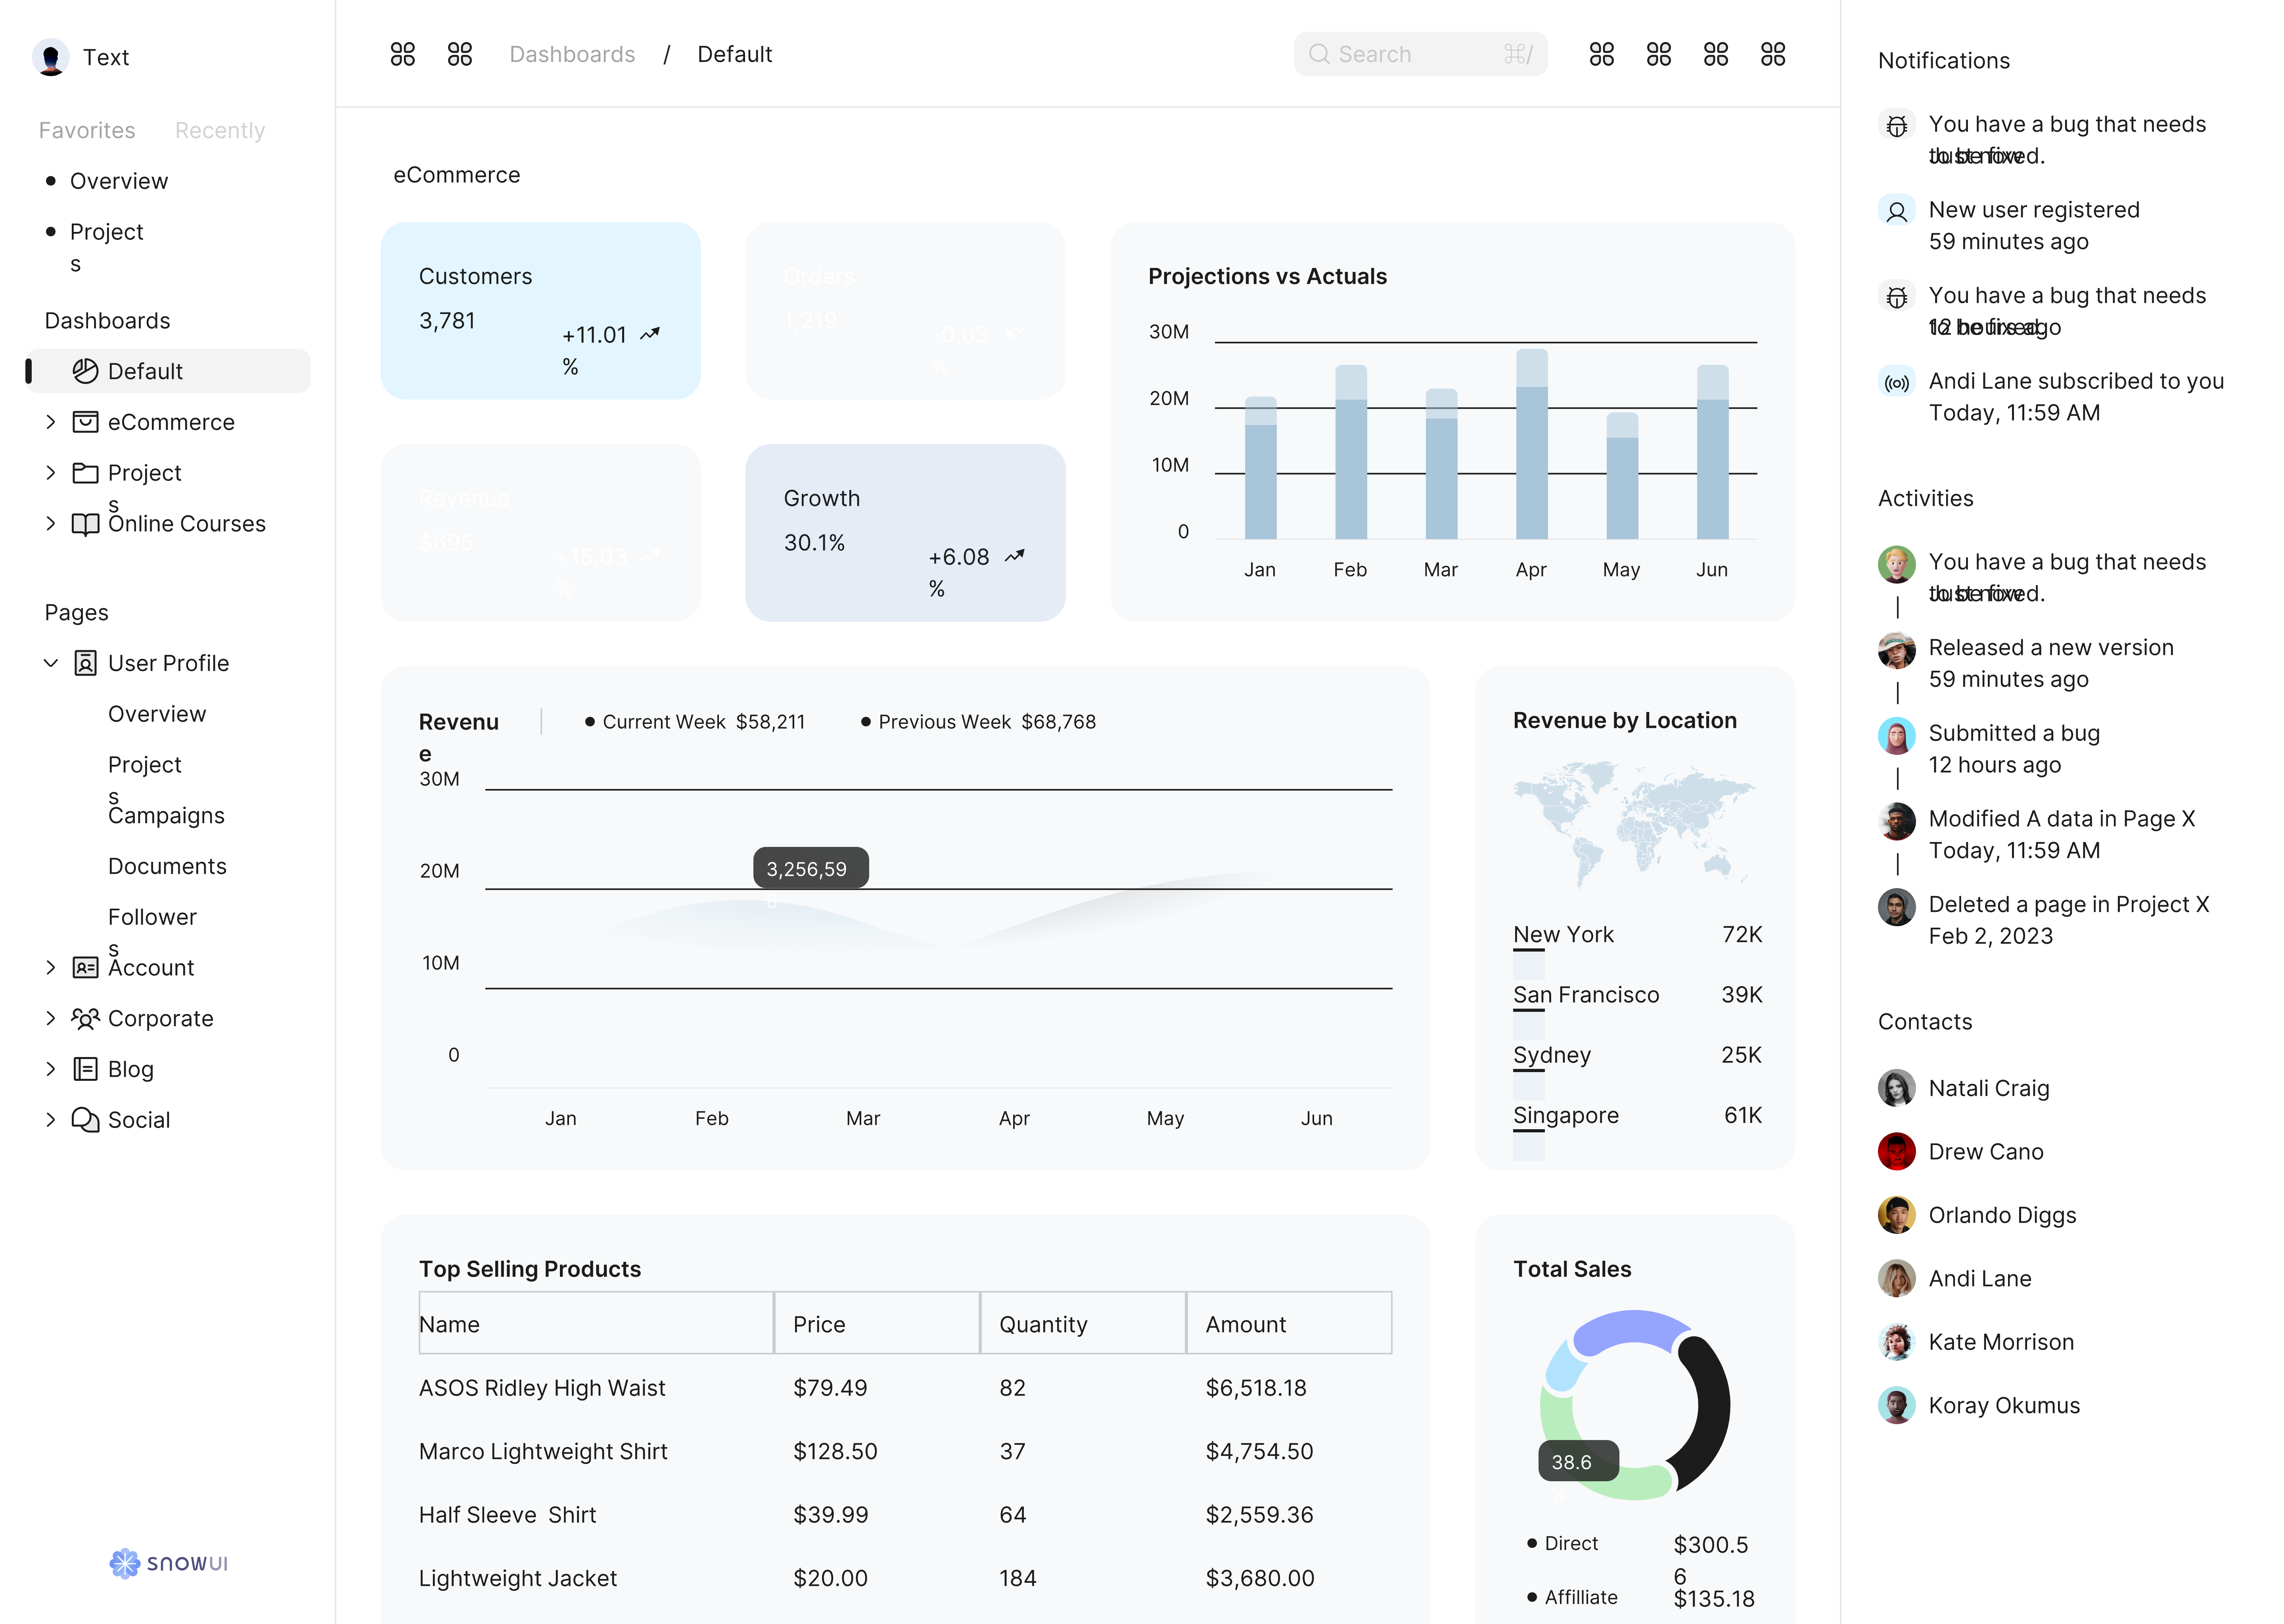Click Kate Morrison's avatar
Screen dimensions: 2284x1624
(x=1896, y=1342)
